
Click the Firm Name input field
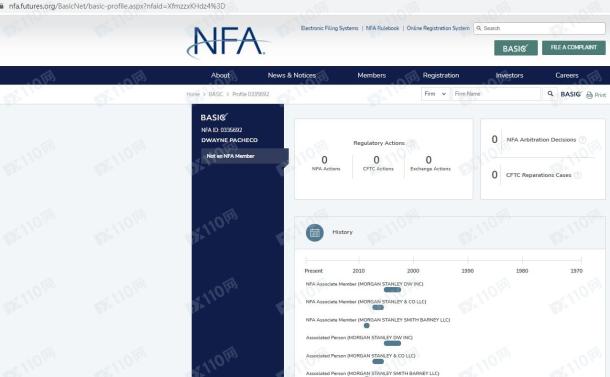496,94
